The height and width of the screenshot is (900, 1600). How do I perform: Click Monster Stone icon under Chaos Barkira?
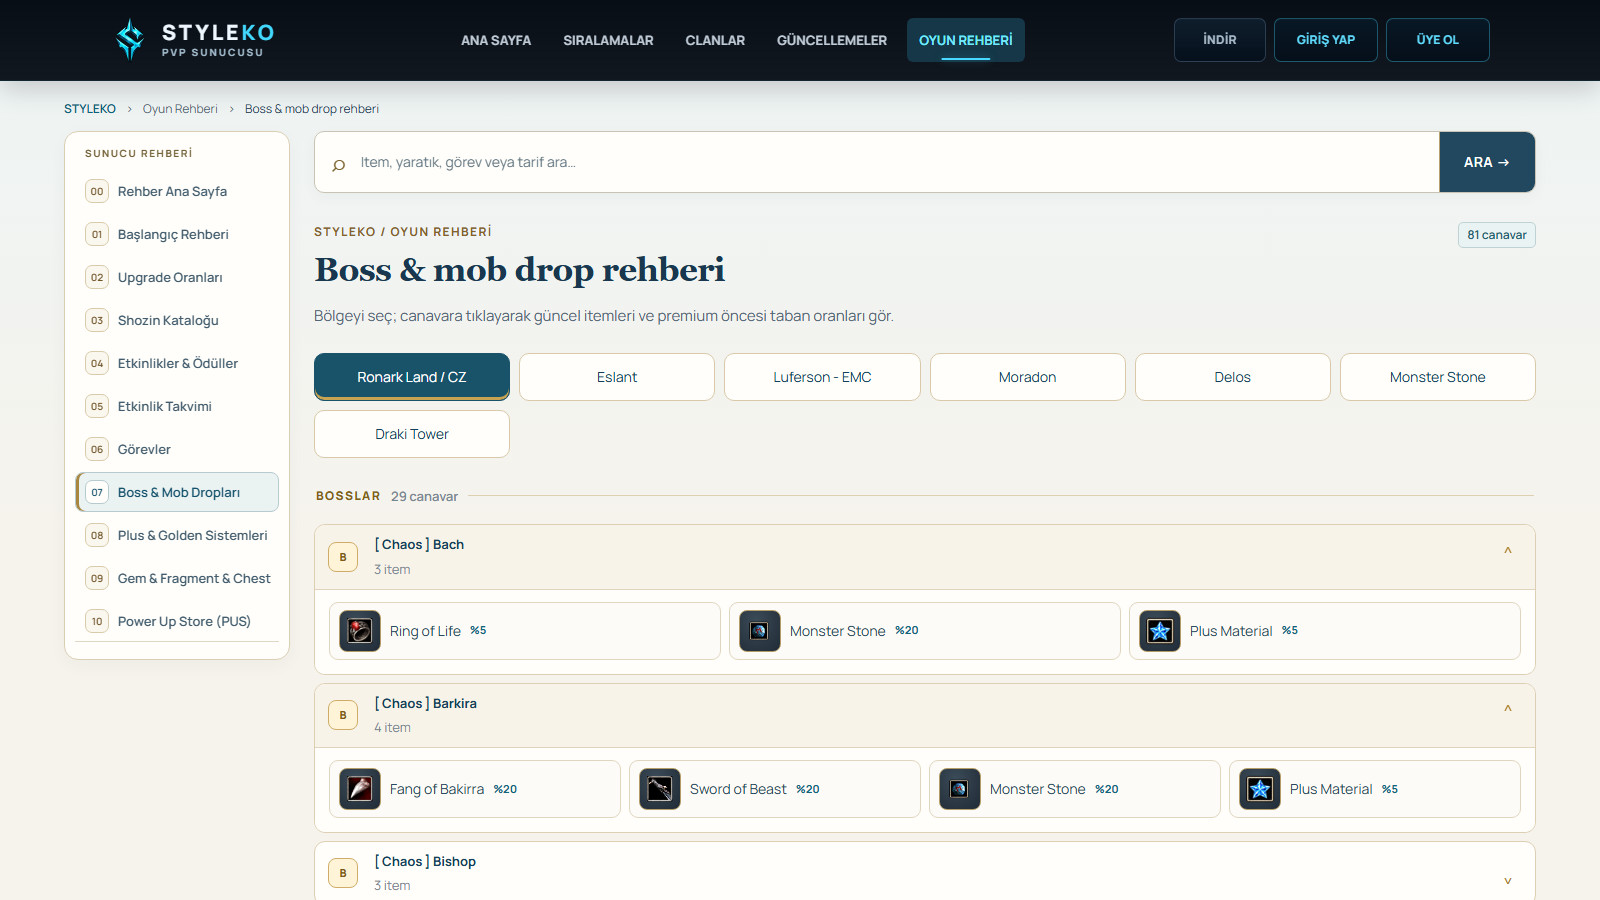click(x=960, y=789)
